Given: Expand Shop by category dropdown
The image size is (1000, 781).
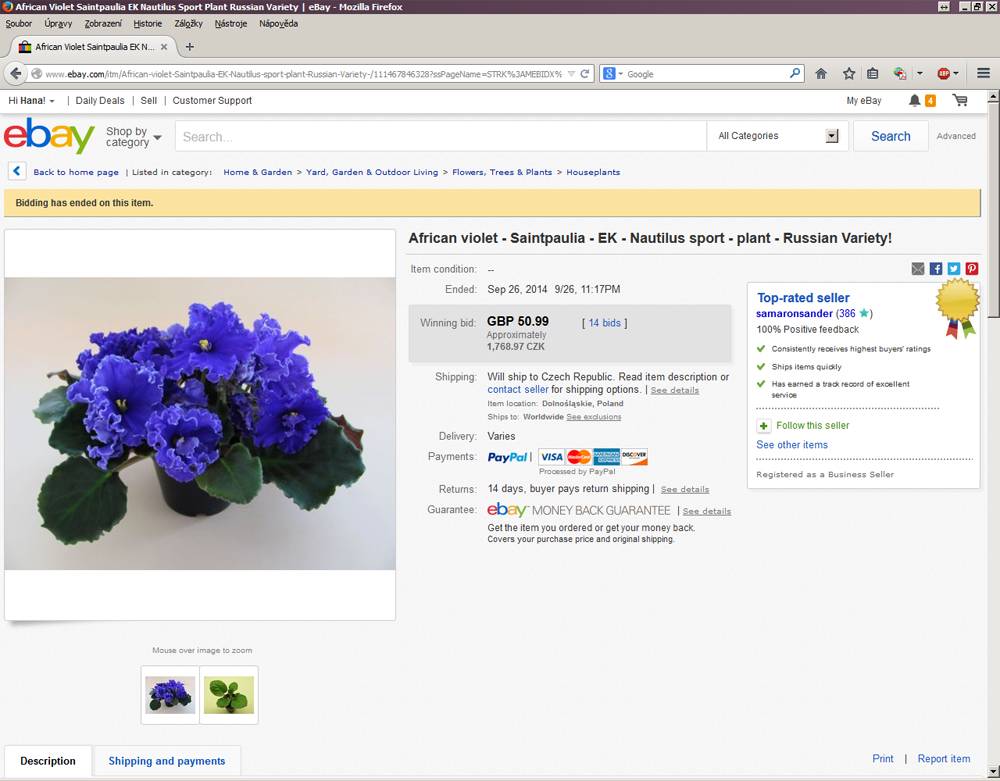Looking at the screenshot, I should click(x=133, y=136).
